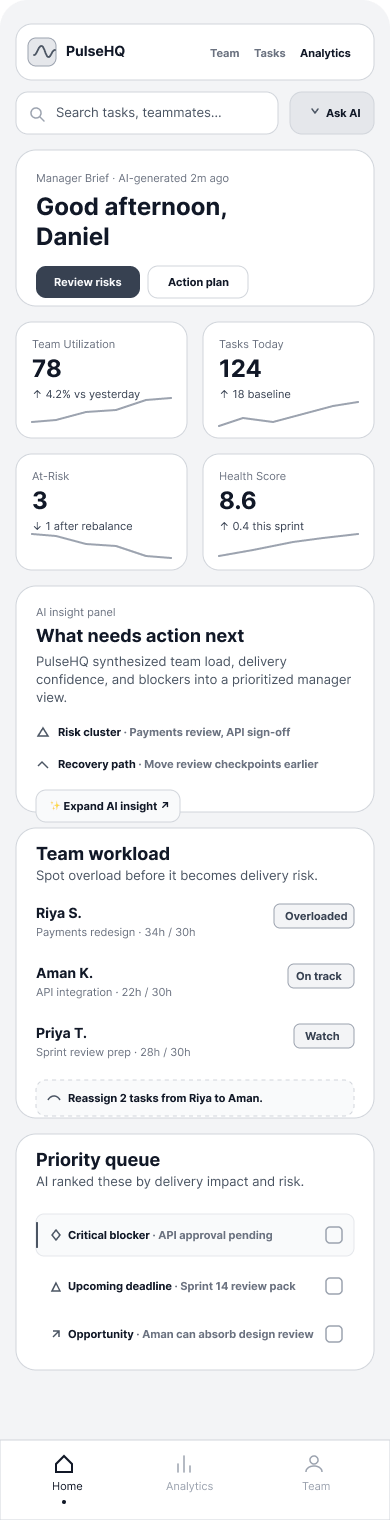Focus the Search tasks, teammates field

[x=147, y=113]
